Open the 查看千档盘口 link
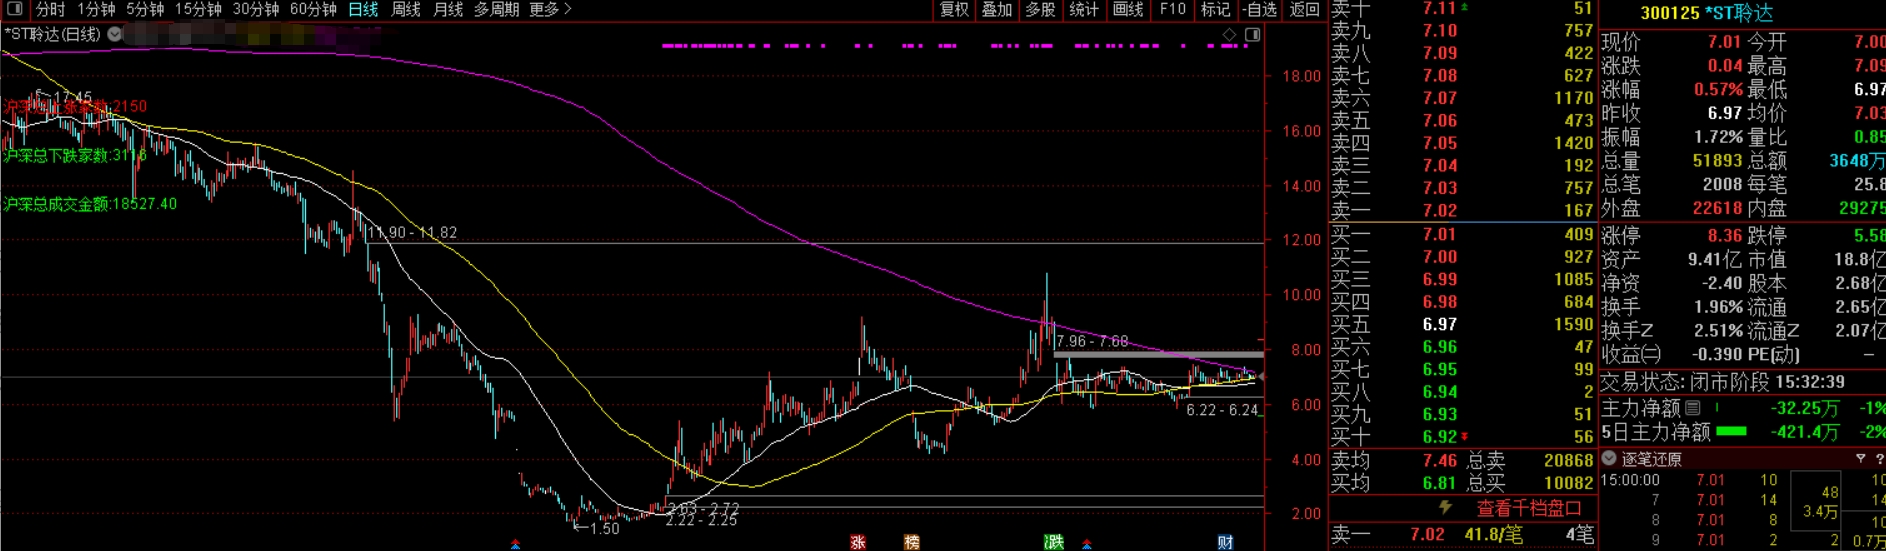This screenshot has width=1886, height=551. 1529,509
